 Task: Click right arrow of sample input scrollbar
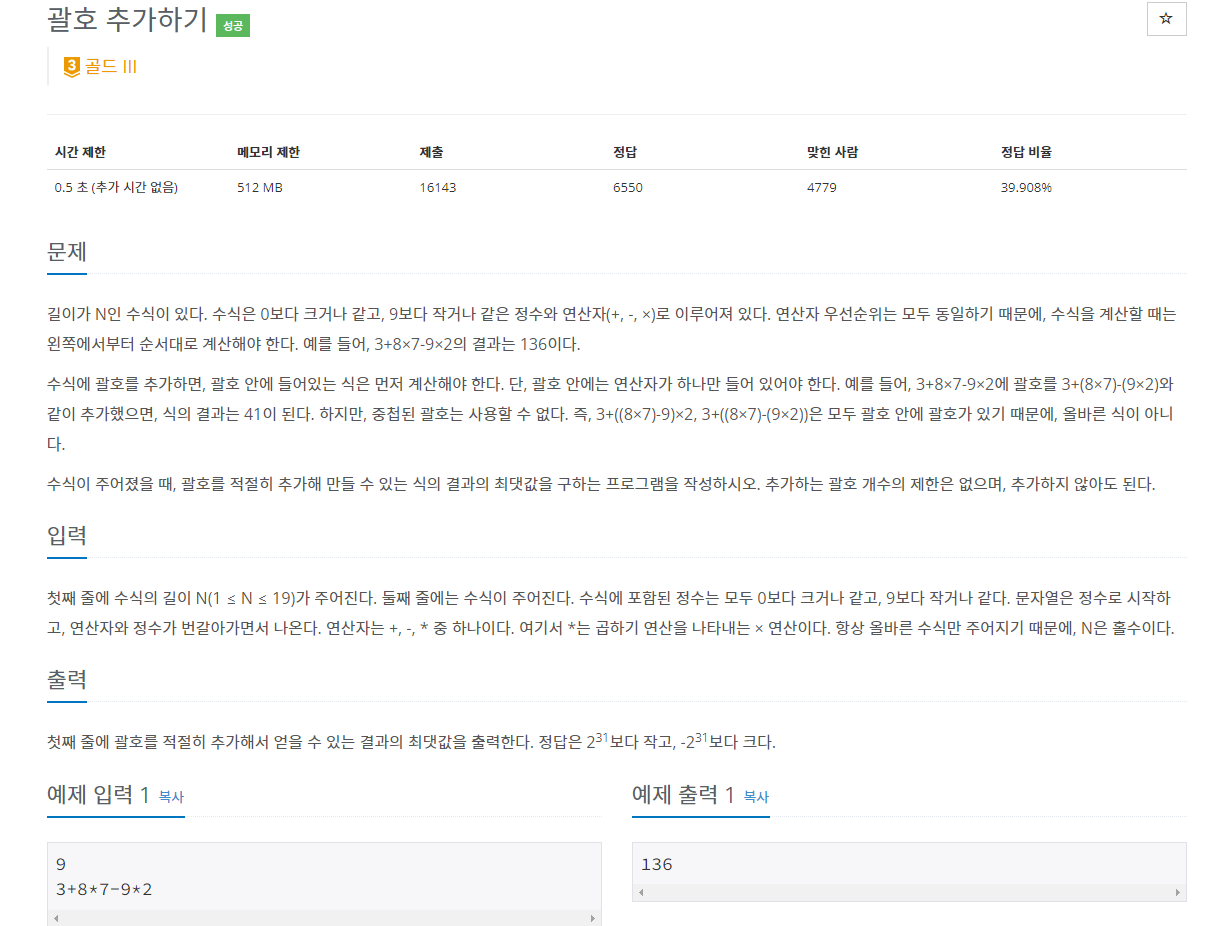[592, 917]
